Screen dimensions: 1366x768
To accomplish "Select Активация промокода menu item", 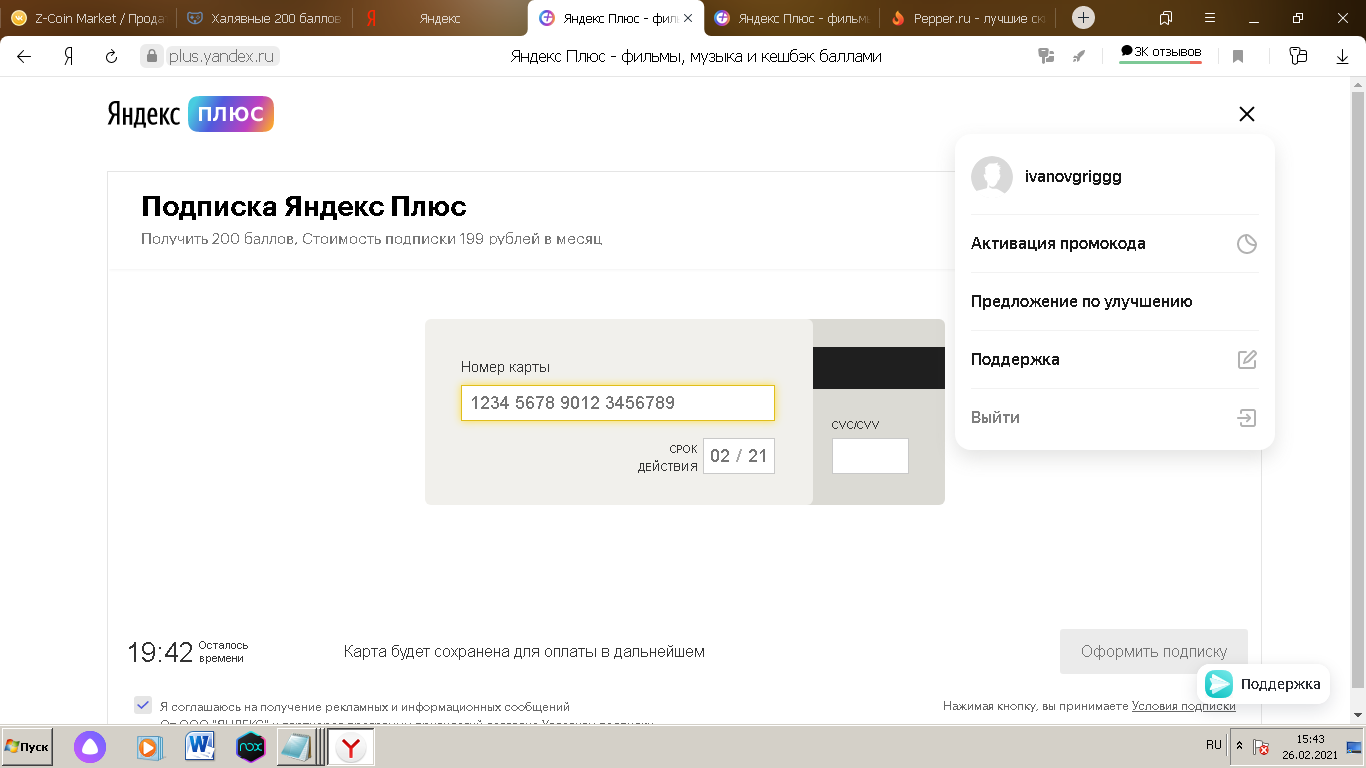I will tap(1115, 244).
